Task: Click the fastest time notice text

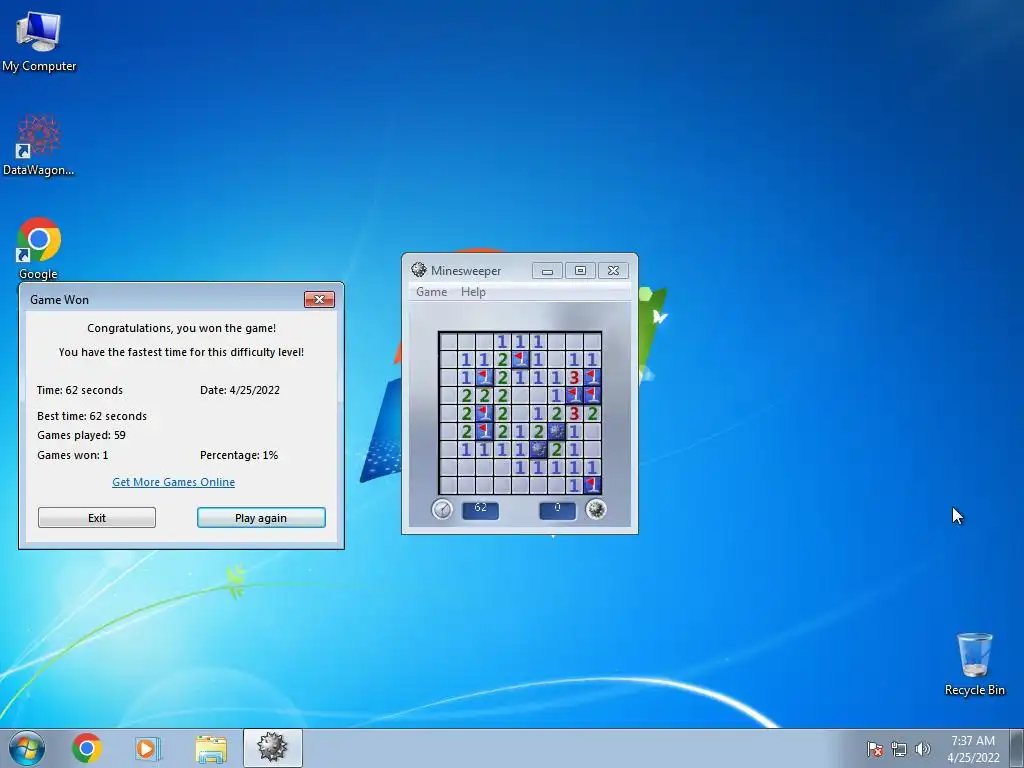Action: 182,352
